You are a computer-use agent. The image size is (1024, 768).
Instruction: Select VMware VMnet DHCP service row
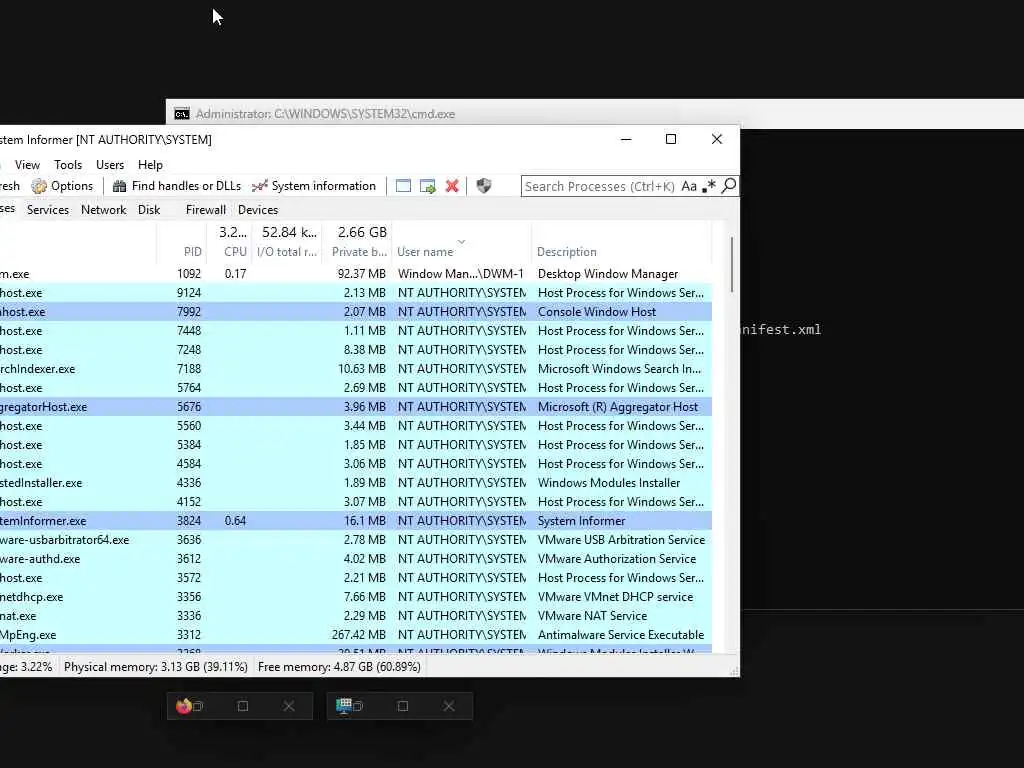[356, 597]
